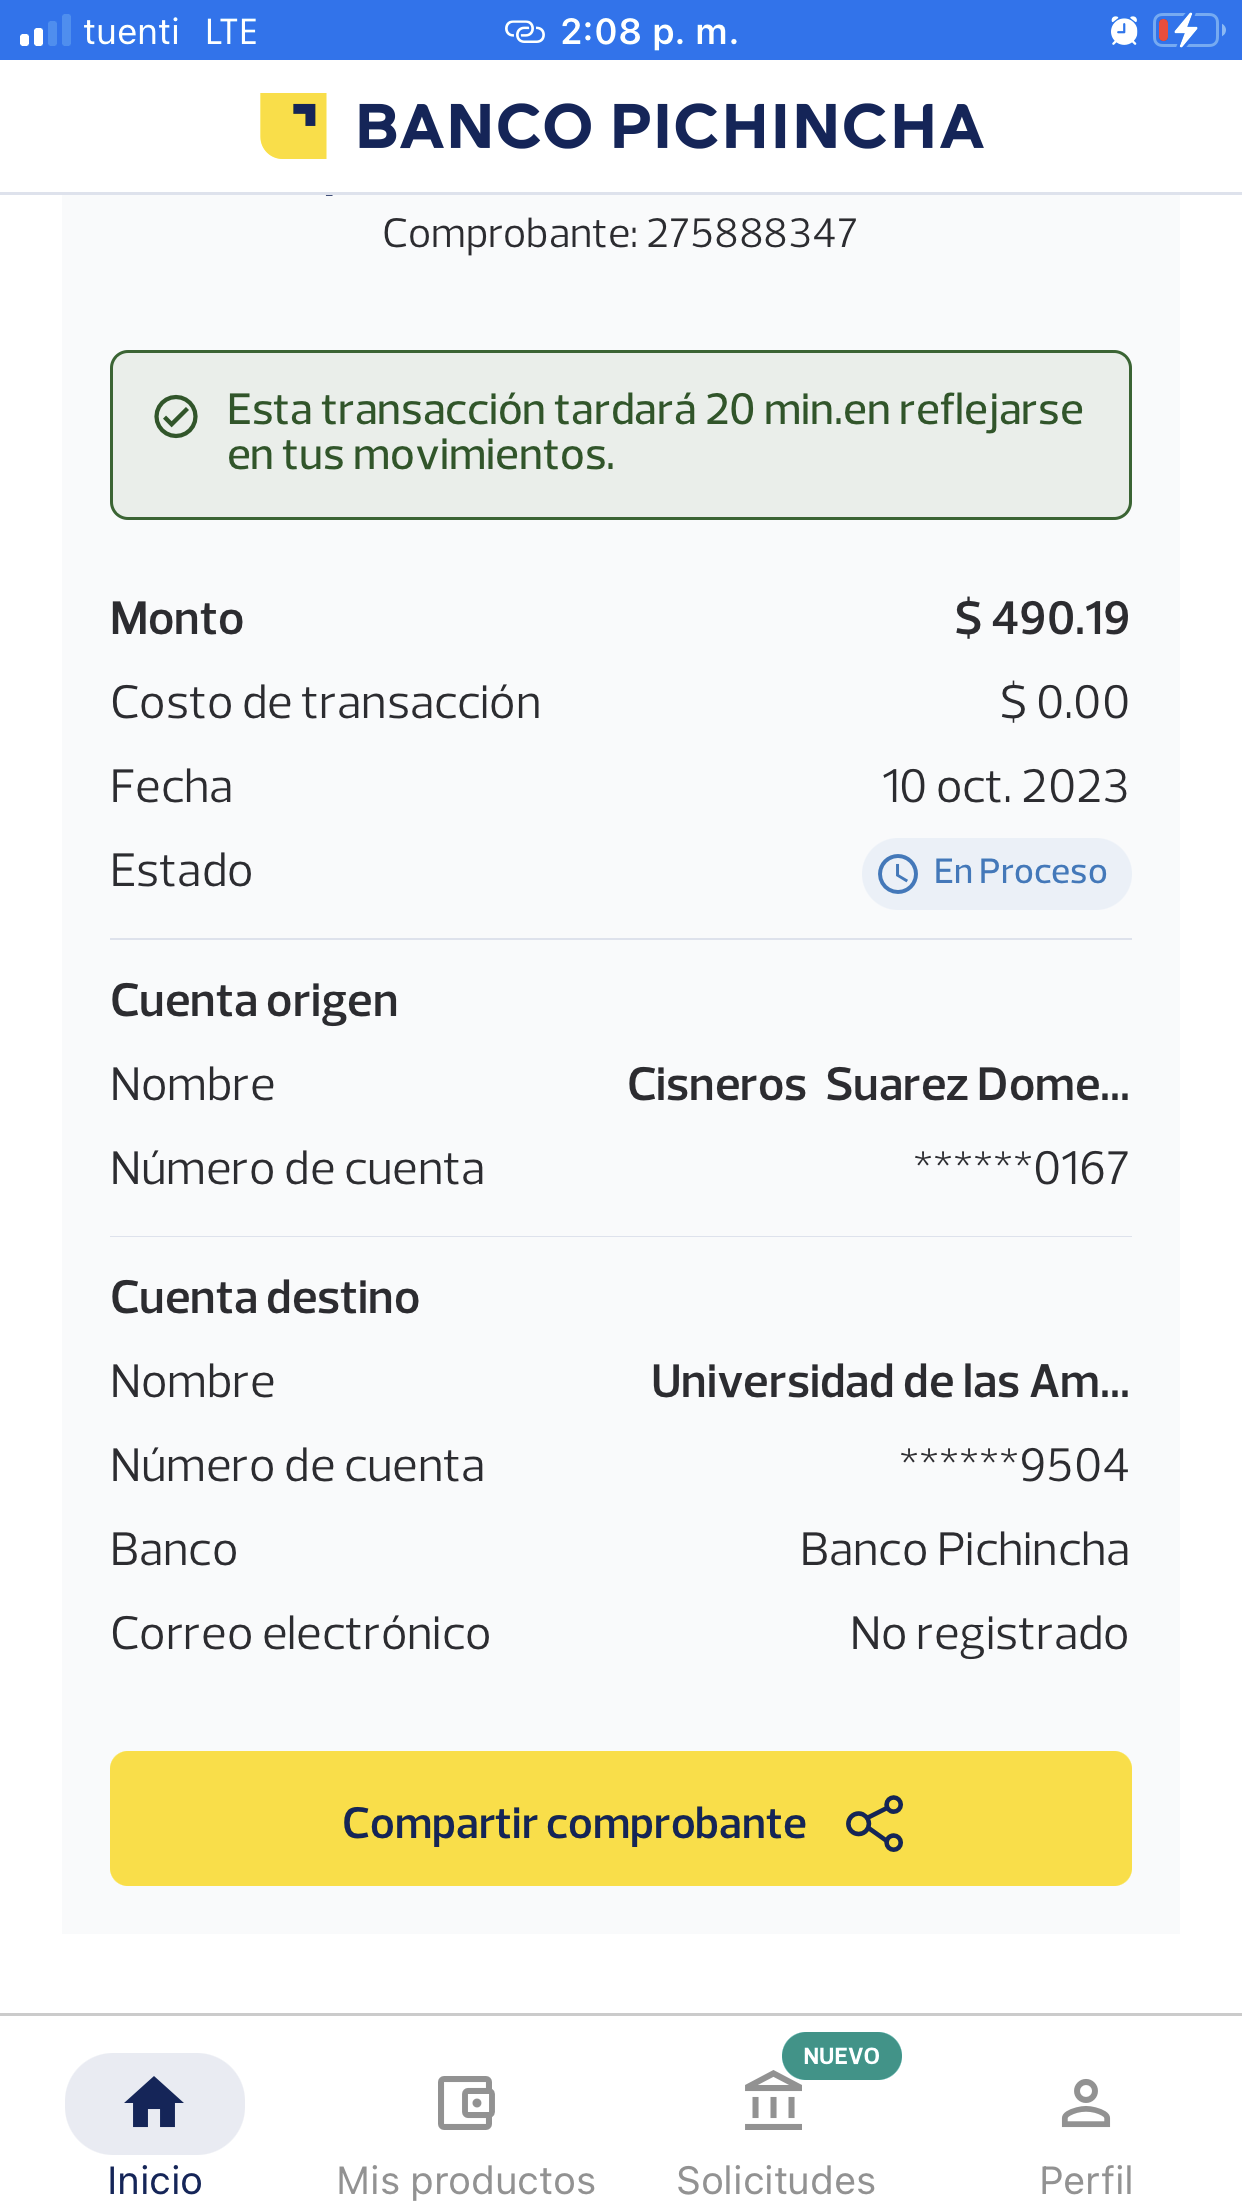
Task: Tap the green checkmark icon in the notice
Action: (176, 416)
